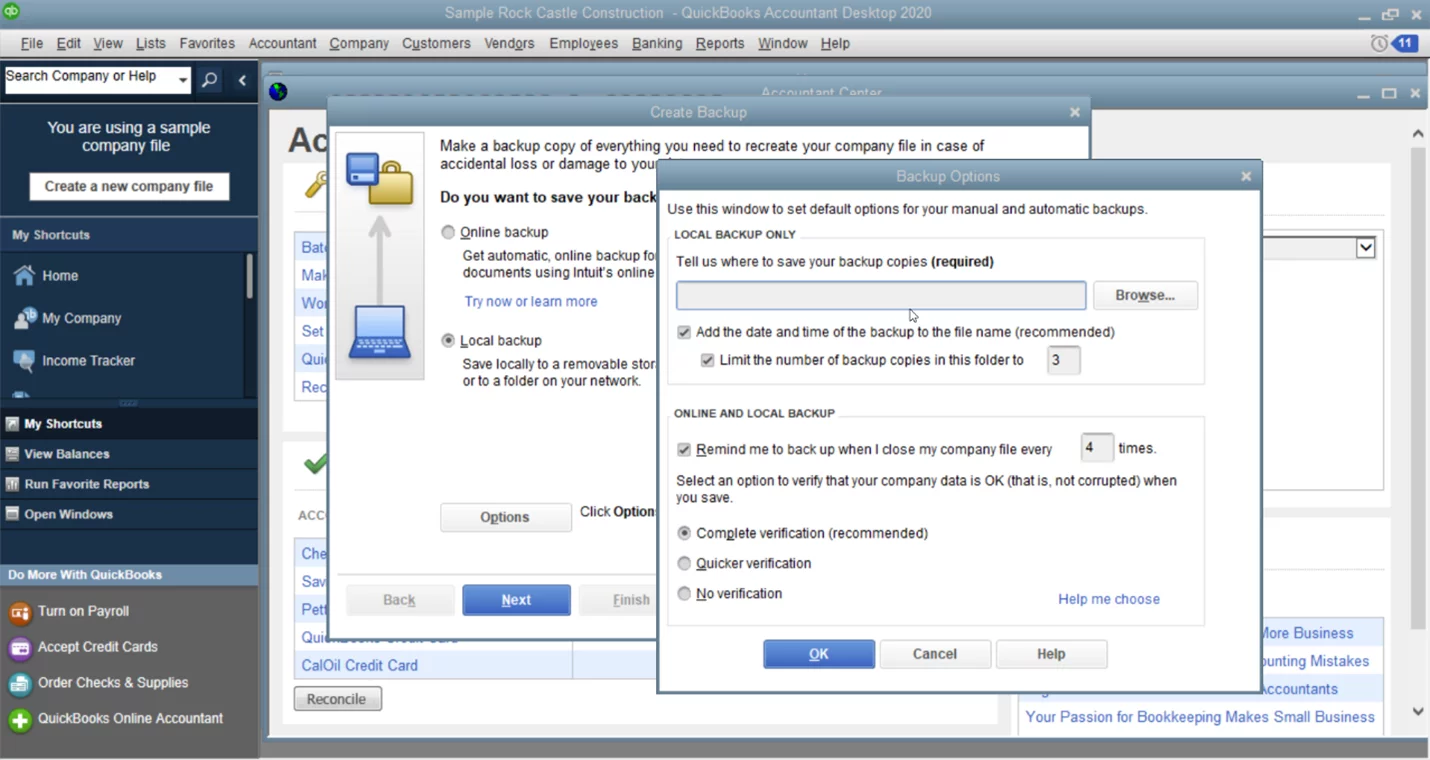Open the Company menu
The width and height of the screenshot is (1430, 760).
coord(359,43)
